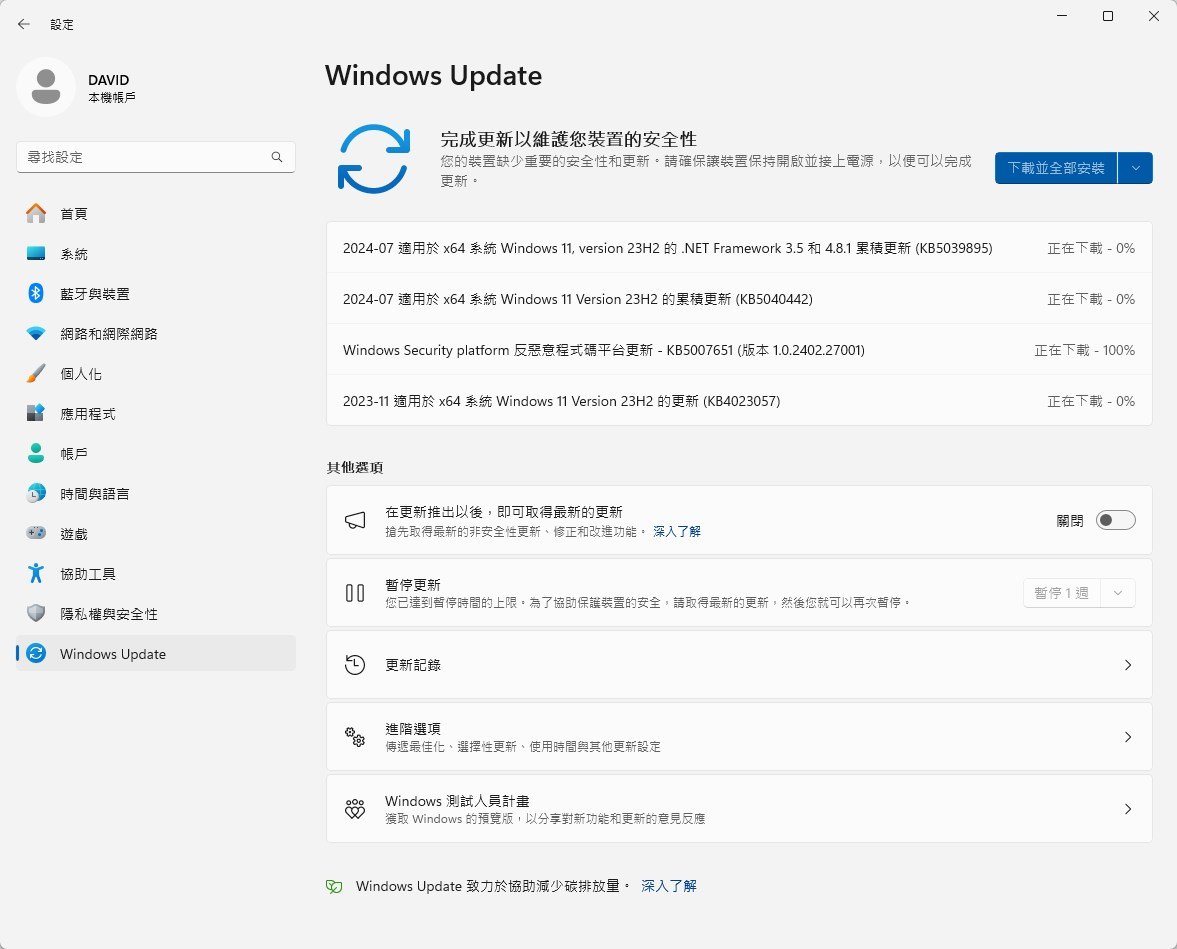
Task: Open Windows 測試人員計畫 chevron
Action: click(x=1127, y=809)
